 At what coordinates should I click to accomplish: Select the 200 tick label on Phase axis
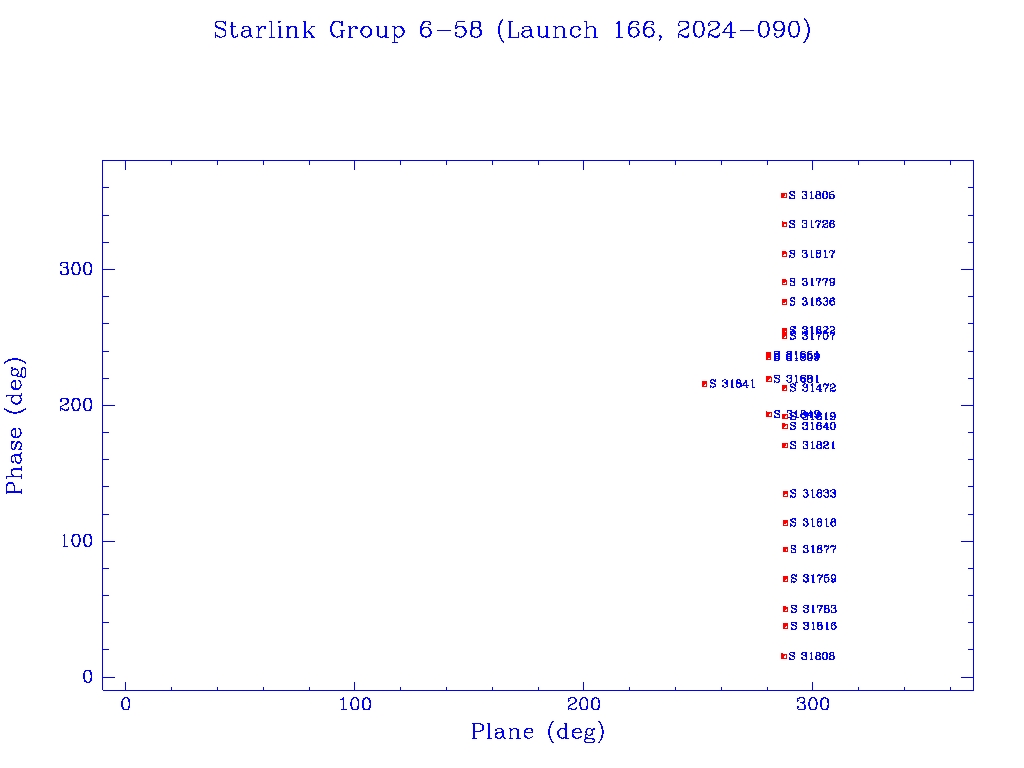[76, 405]
